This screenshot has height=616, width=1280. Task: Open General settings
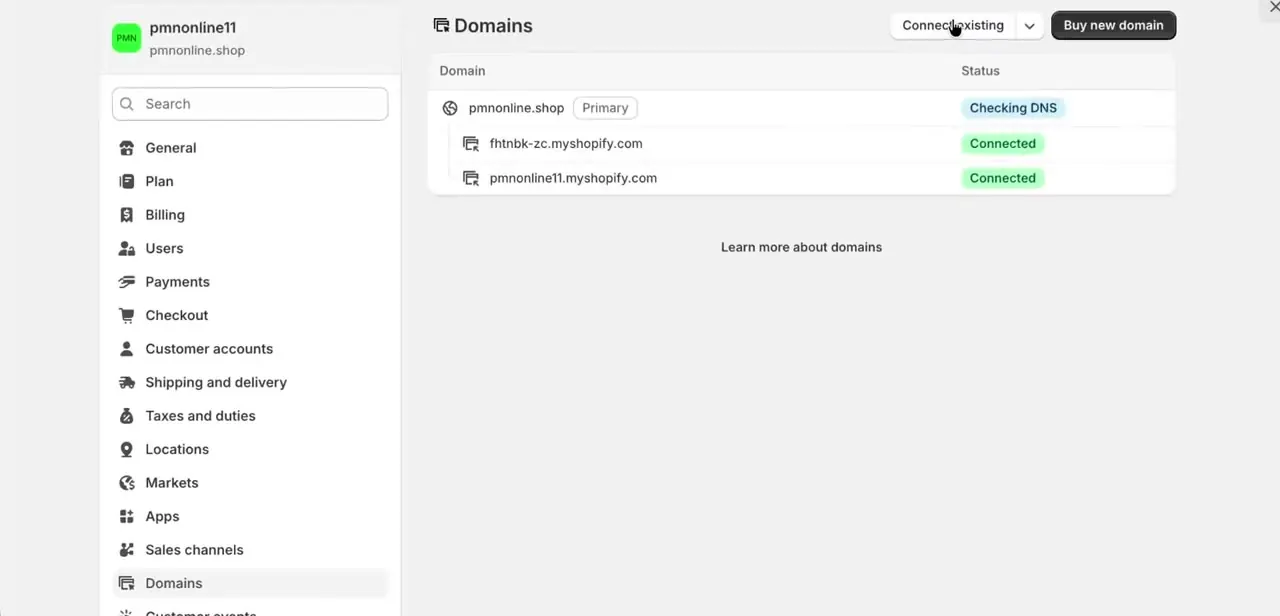pyautogui.click(x=171, y=148)
